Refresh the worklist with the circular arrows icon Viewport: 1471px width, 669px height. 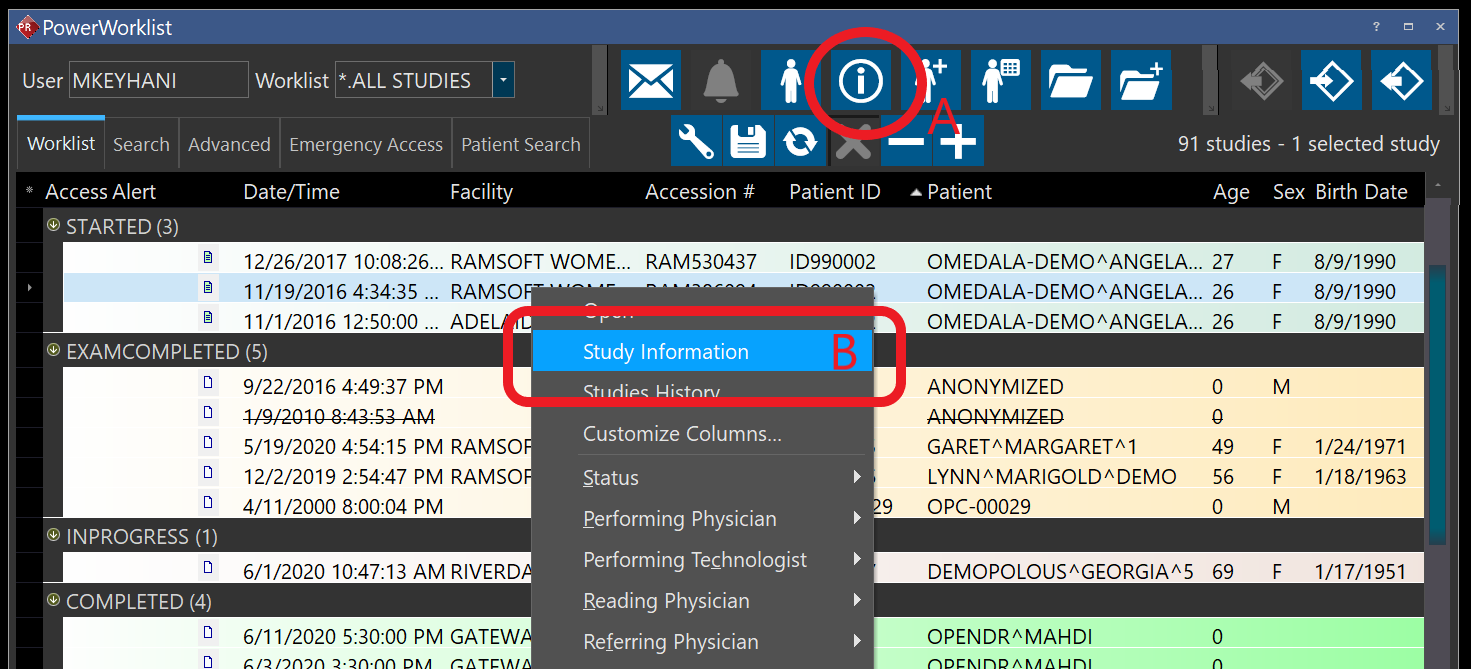tap(800, 142)
